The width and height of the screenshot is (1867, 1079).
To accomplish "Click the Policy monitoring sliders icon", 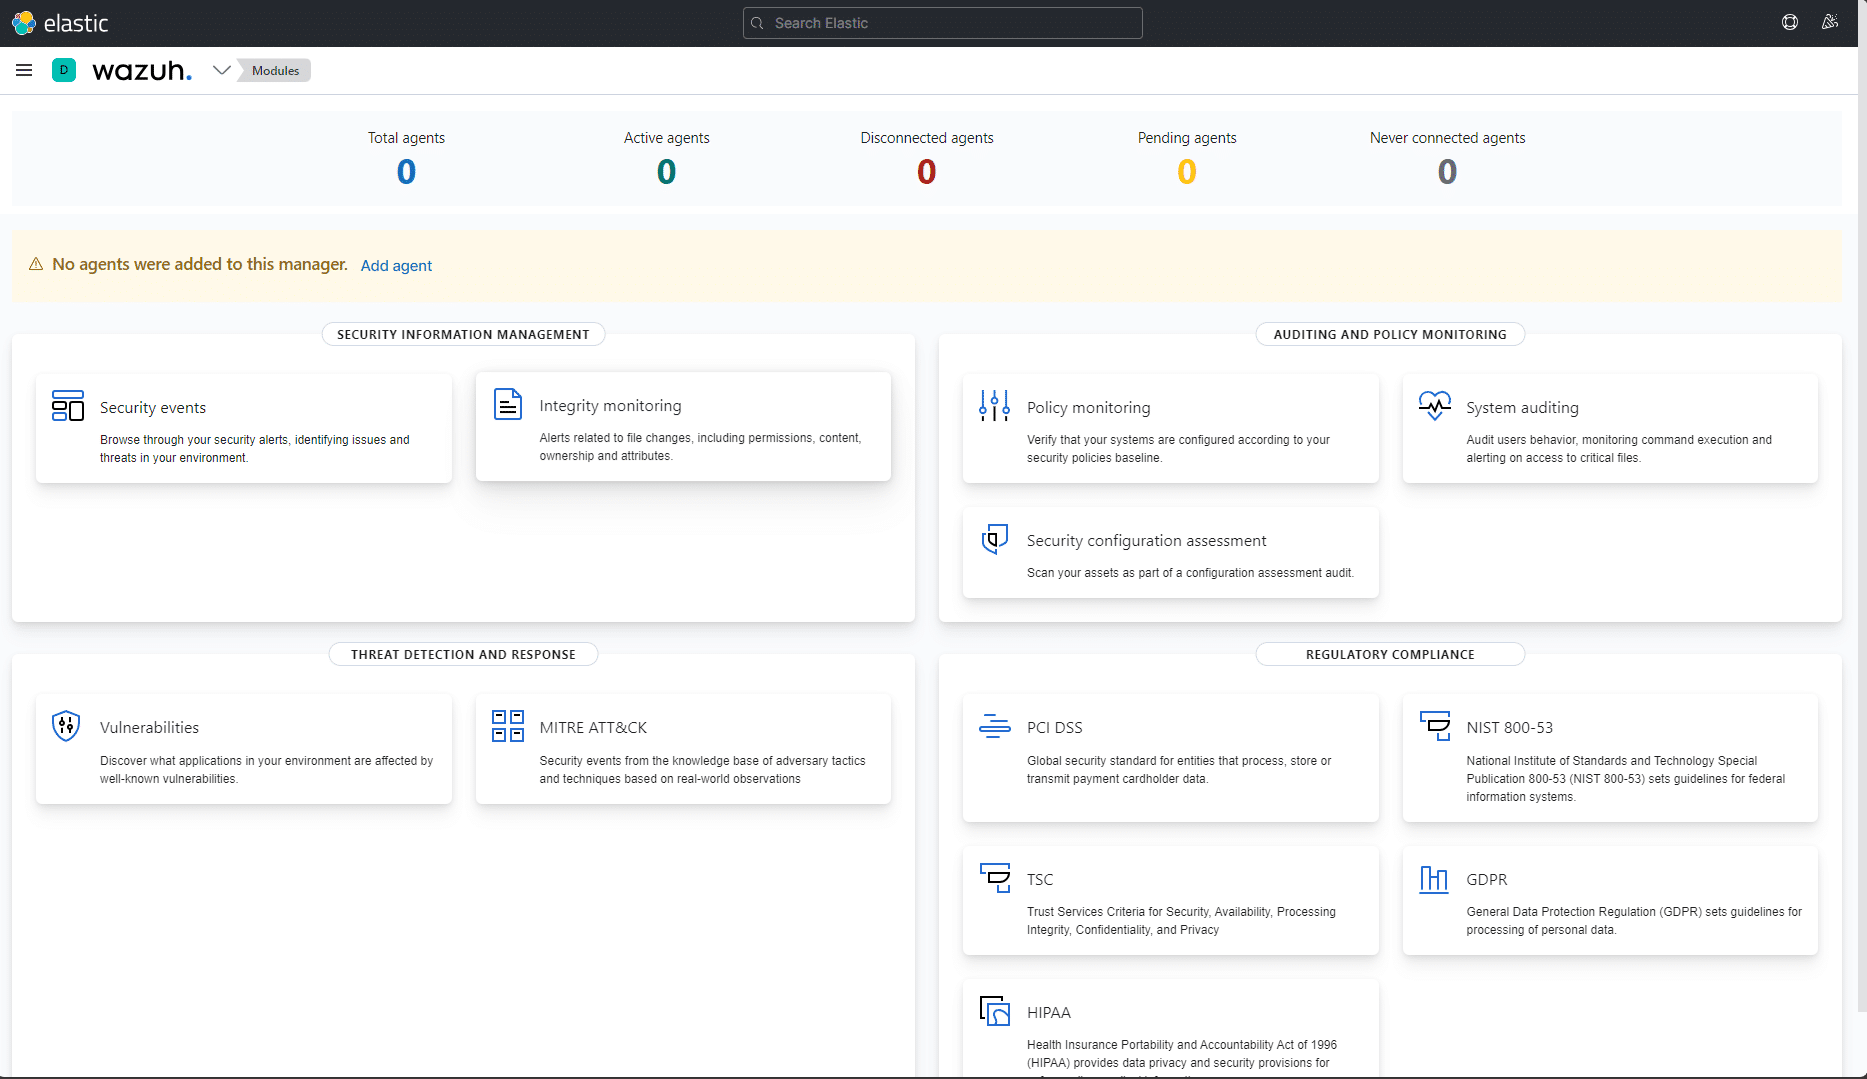I will point(994,405).
